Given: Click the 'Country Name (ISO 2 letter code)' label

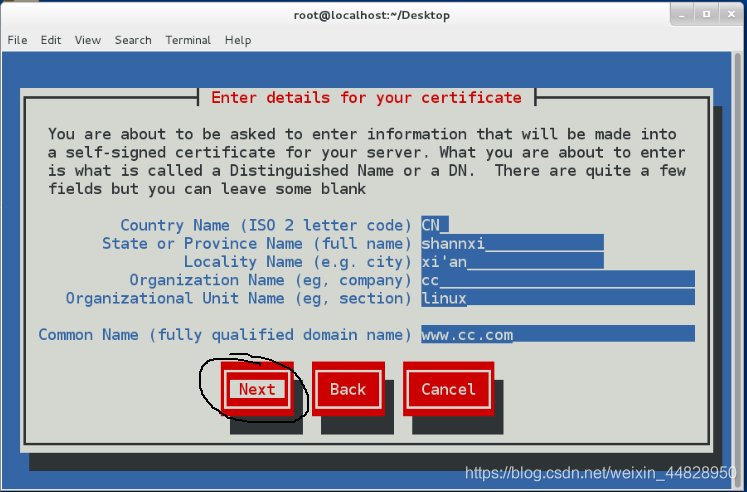Looking at the screenshot, I should pos(265,225).
